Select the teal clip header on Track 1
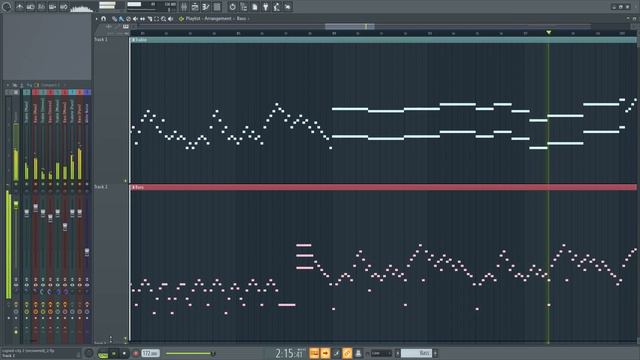The width and height of the screenshot is (640, 360). coord(383,40)
